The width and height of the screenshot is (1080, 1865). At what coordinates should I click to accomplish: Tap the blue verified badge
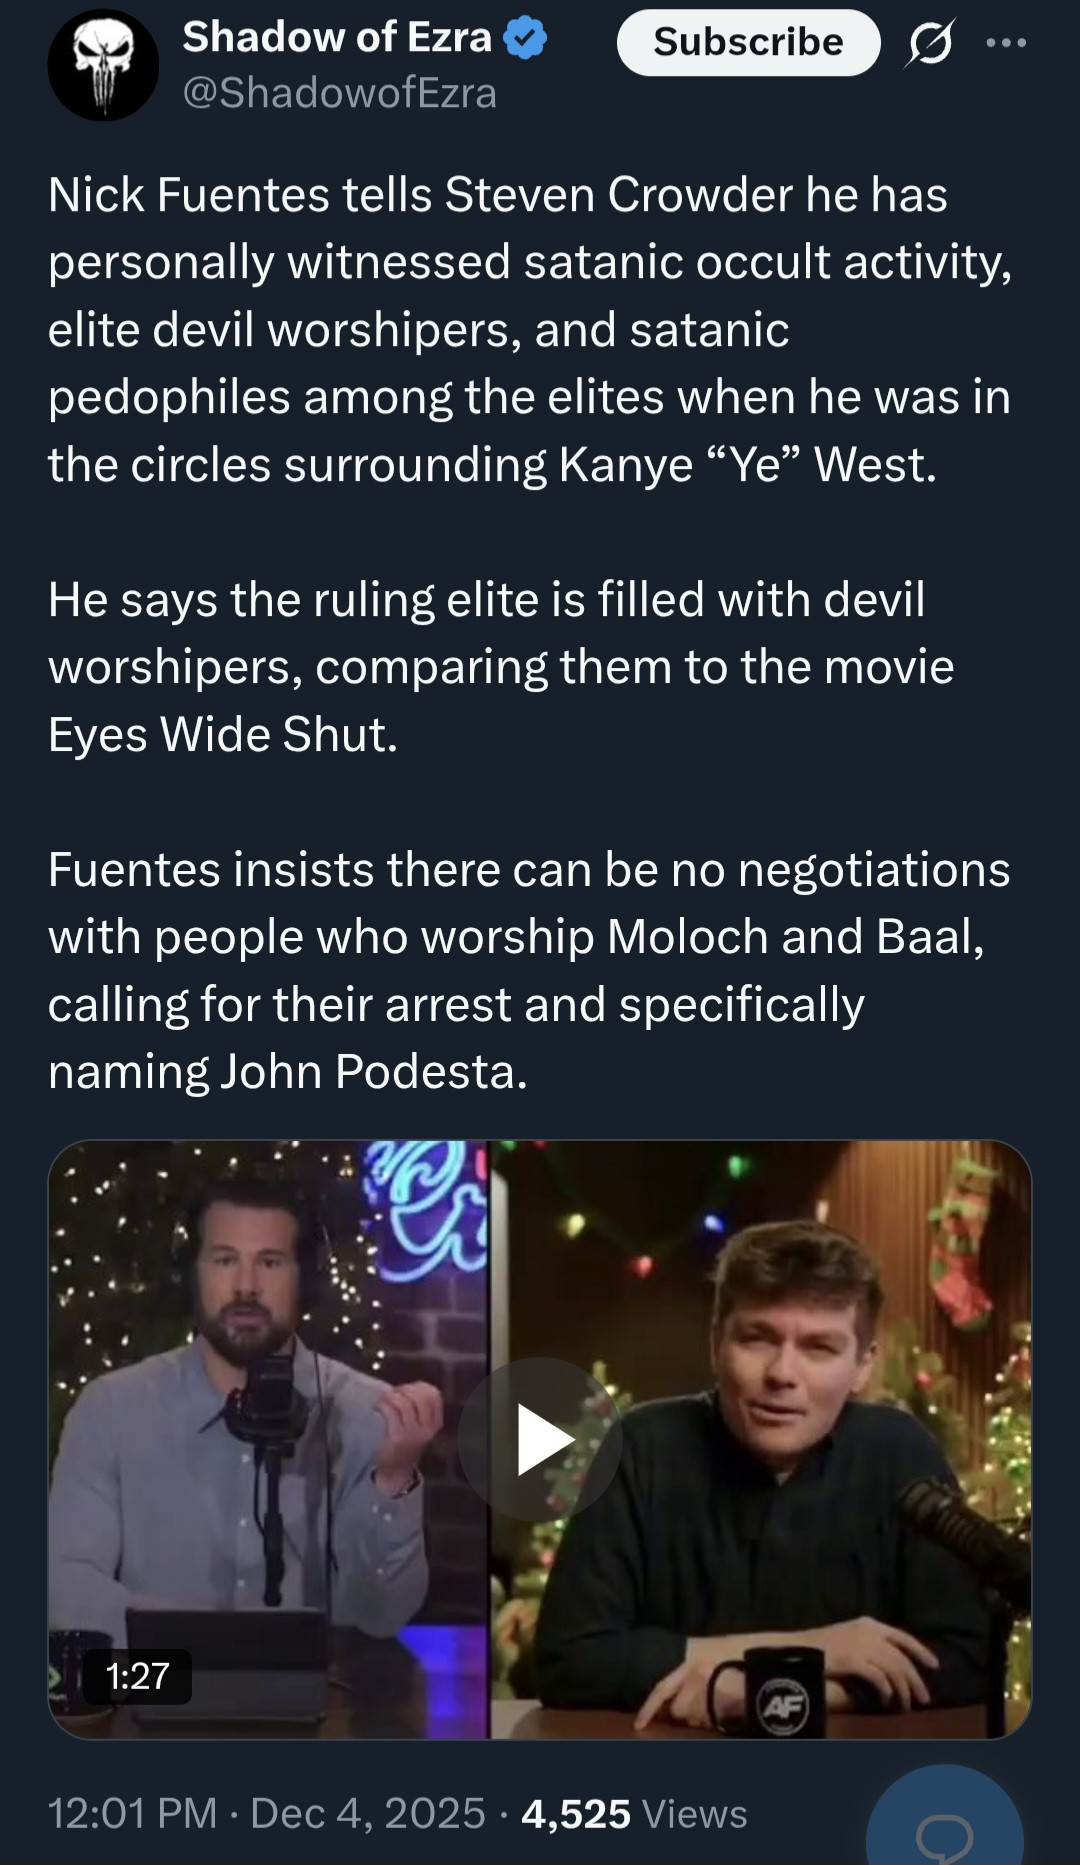(x=525, y=38)
